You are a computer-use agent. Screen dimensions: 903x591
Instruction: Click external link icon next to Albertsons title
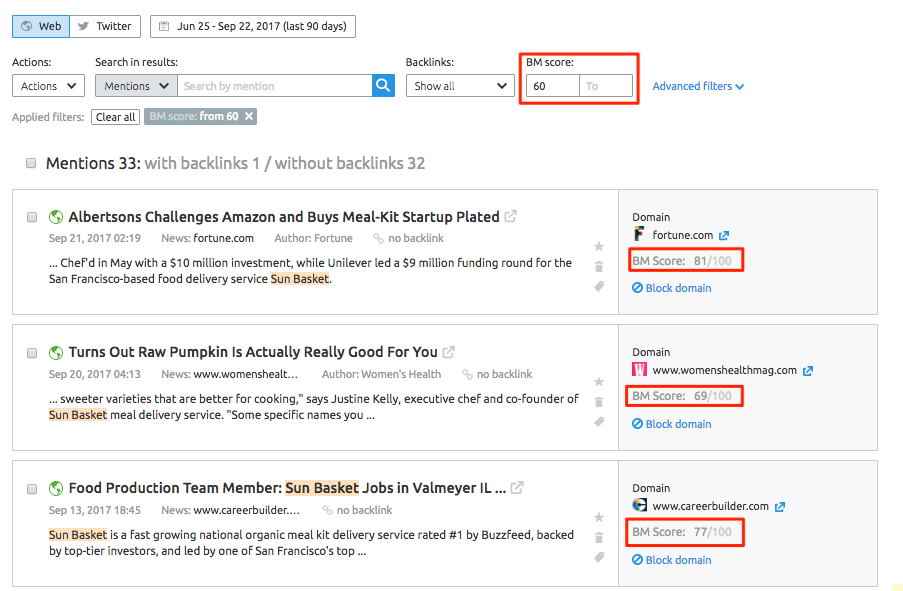[x=511, y=217]
